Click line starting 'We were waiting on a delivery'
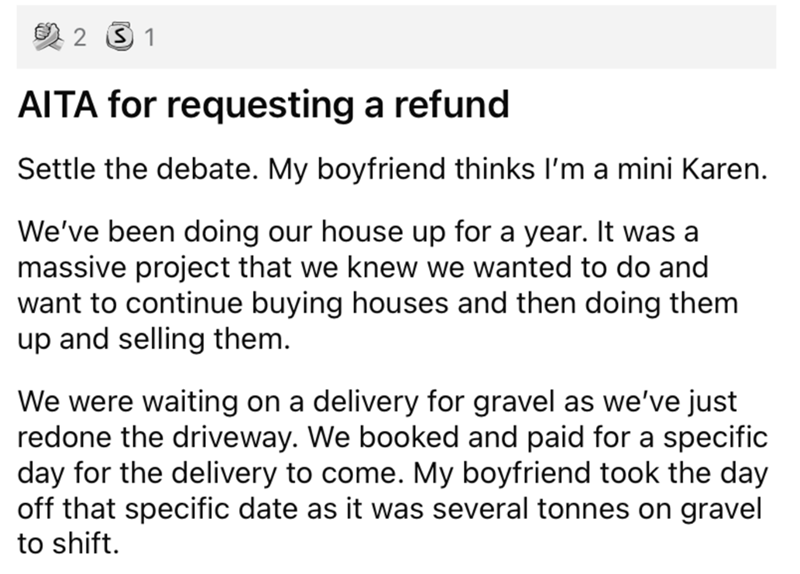The width and height of the screenshot is (800, 574). pos(380,403)
